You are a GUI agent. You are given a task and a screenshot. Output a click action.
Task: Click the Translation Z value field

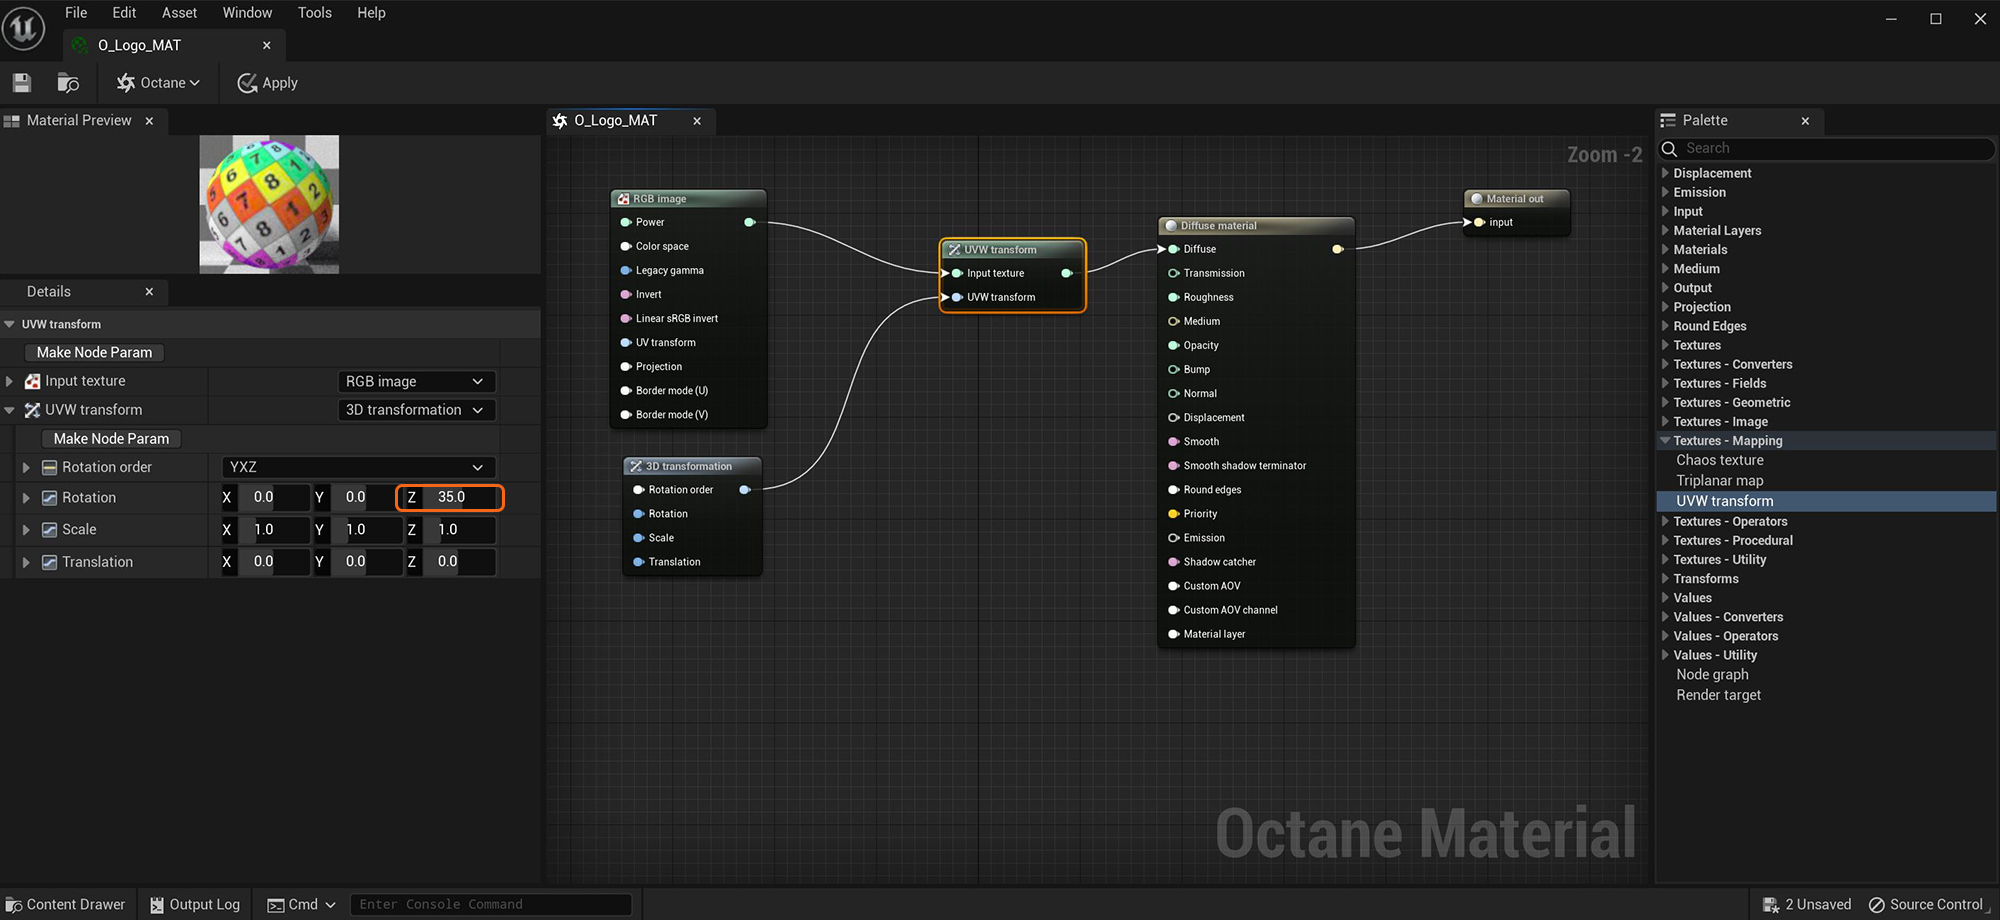459,562
